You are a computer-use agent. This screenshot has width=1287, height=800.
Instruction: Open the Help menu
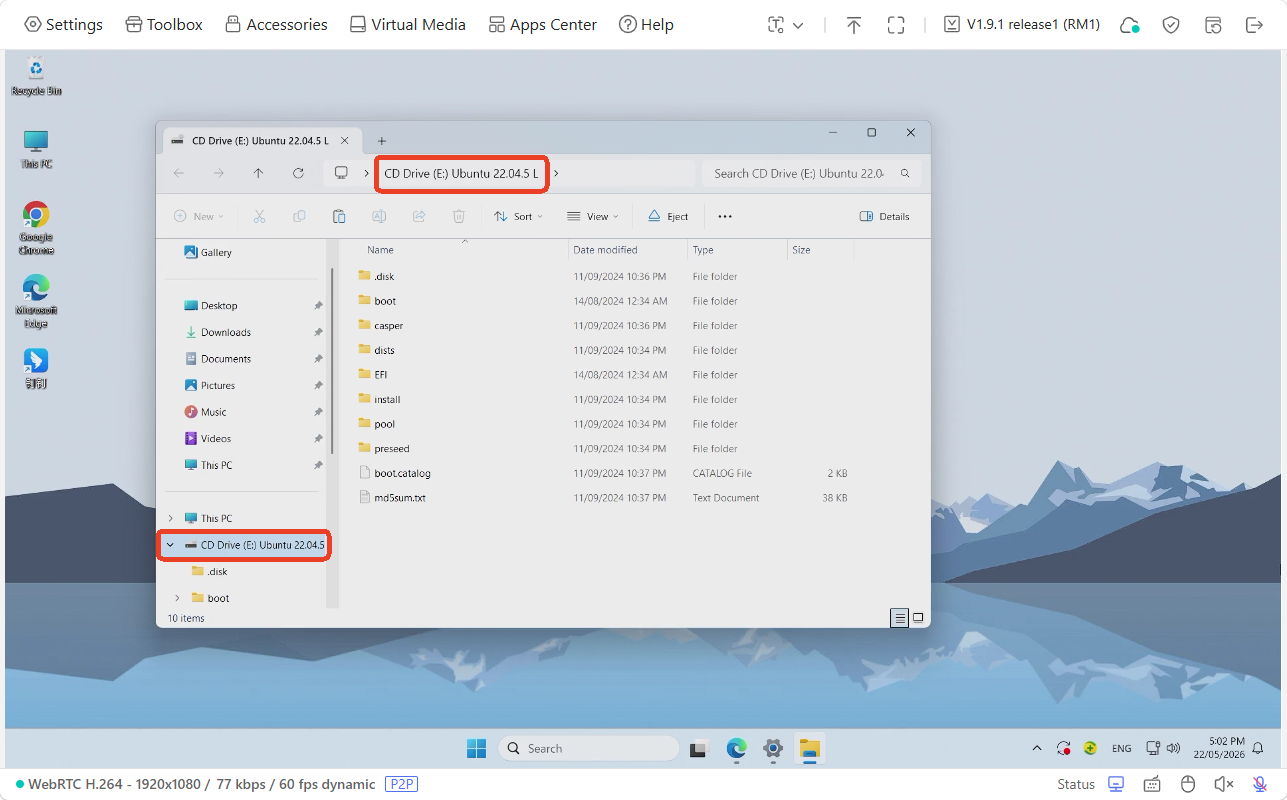645,25
